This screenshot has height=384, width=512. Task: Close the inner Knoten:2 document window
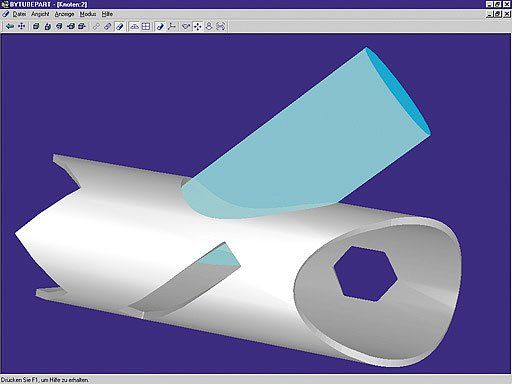pos(507,14)
